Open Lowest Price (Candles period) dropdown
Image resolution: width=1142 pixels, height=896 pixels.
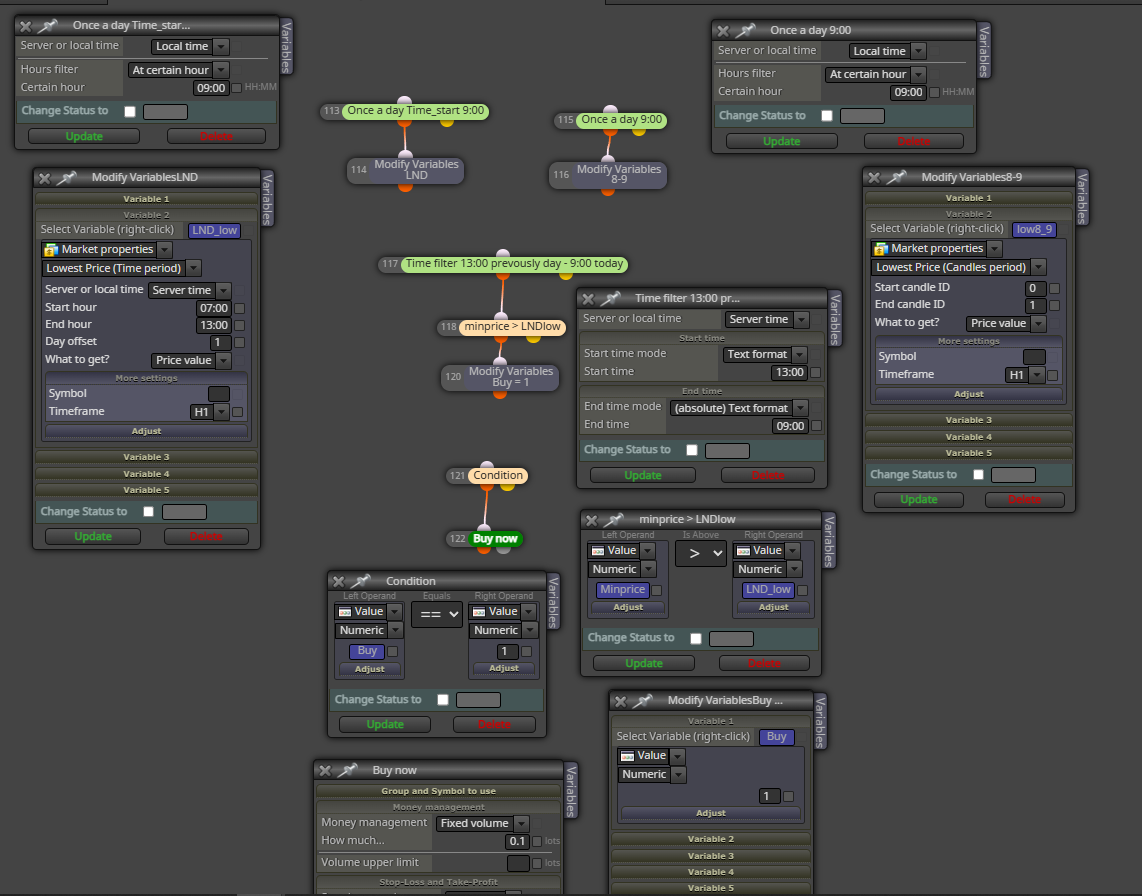pos(958,267)
